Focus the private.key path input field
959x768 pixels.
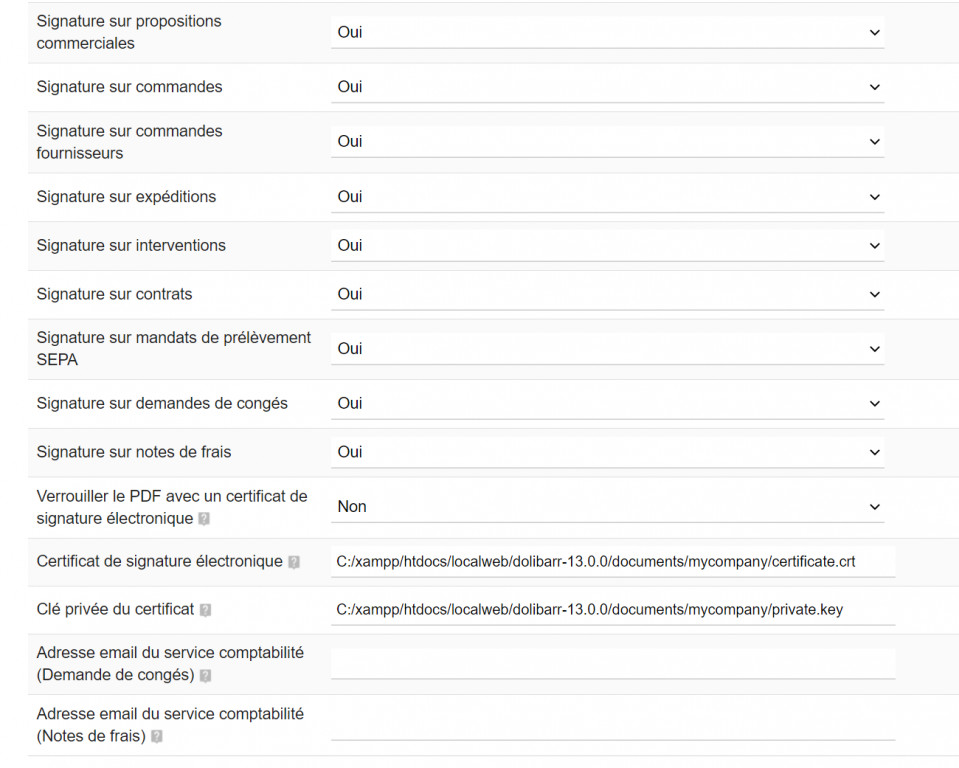pyautogui.click(x=612, y=610)
